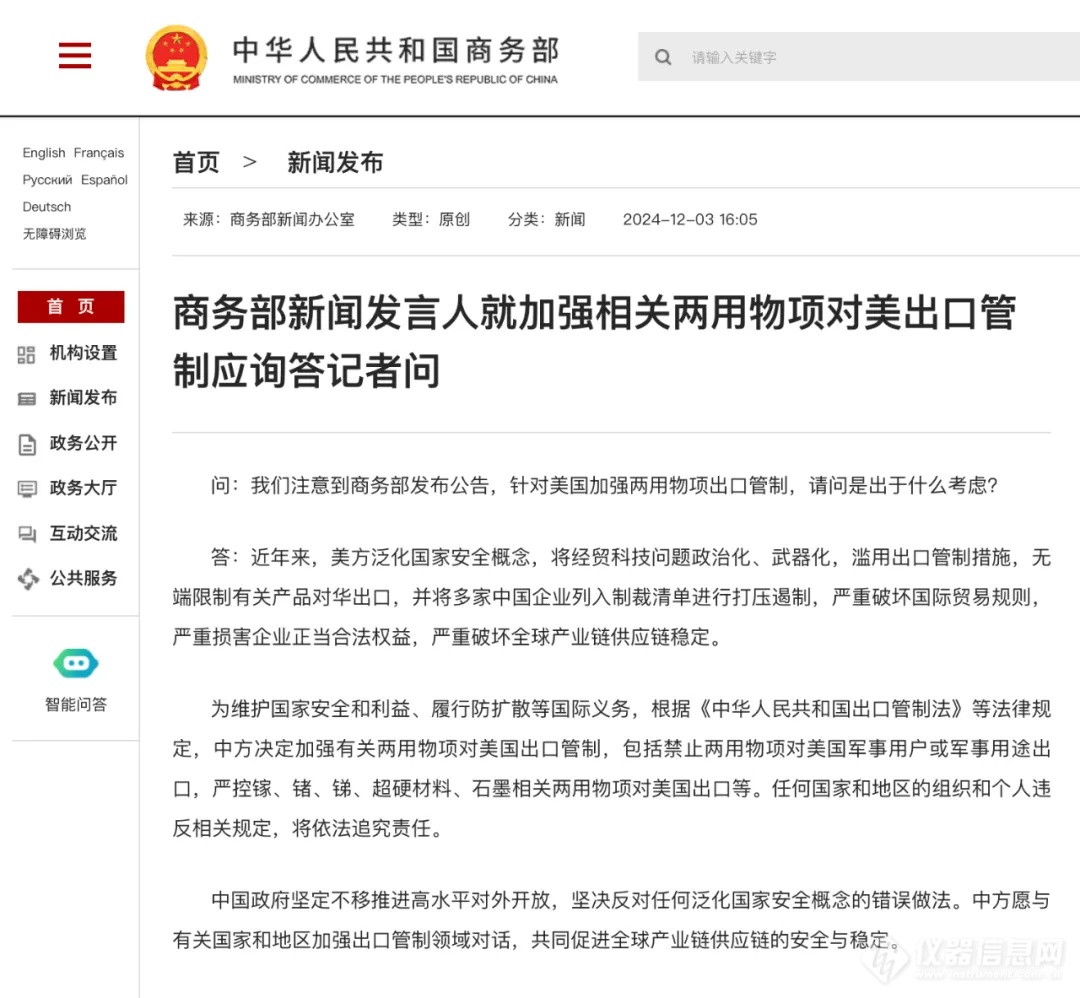The image size is (1080, 998).
Task: Click the 机构设置 grid icon
Action: 26,355
